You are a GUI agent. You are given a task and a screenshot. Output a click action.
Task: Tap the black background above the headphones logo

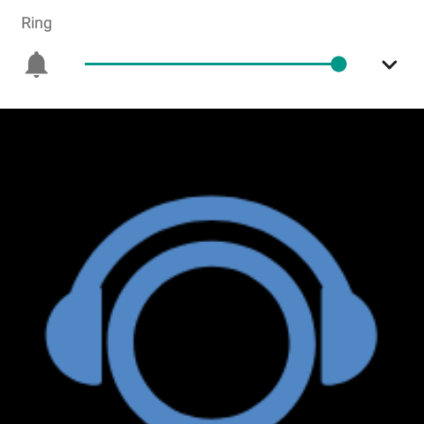pos(212,152)
